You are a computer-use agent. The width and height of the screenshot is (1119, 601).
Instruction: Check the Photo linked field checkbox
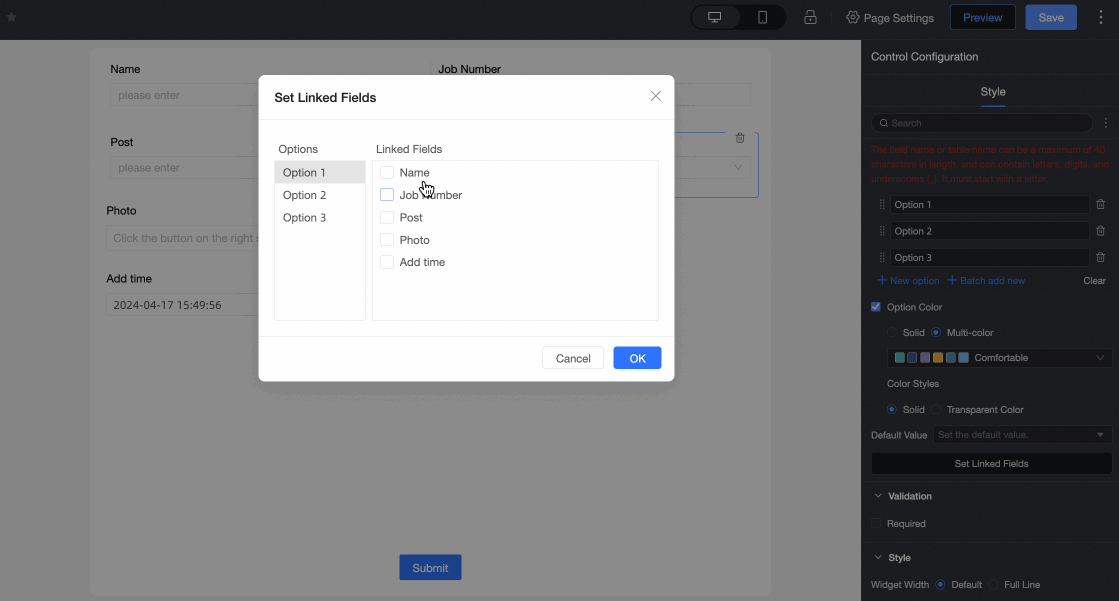point(387,240)
